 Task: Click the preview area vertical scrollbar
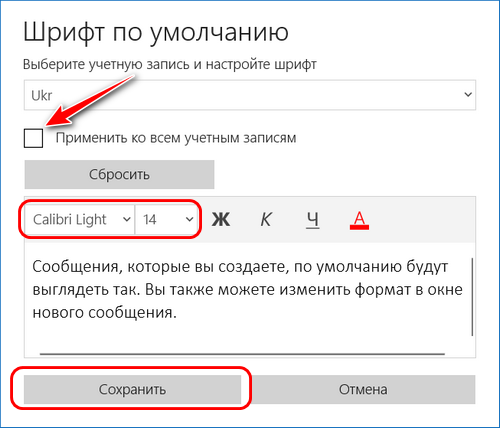tap(472, 297)
